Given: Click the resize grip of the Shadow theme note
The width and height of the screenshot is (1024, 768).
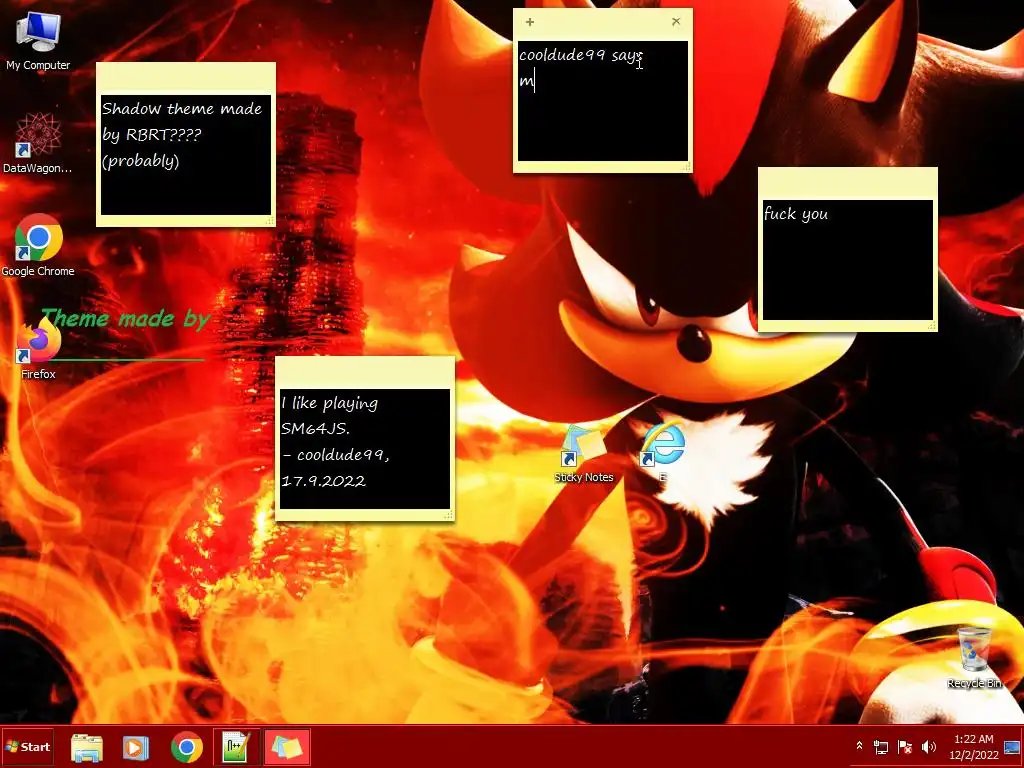Looking at the screenshot, I should [x=270, y=221].
